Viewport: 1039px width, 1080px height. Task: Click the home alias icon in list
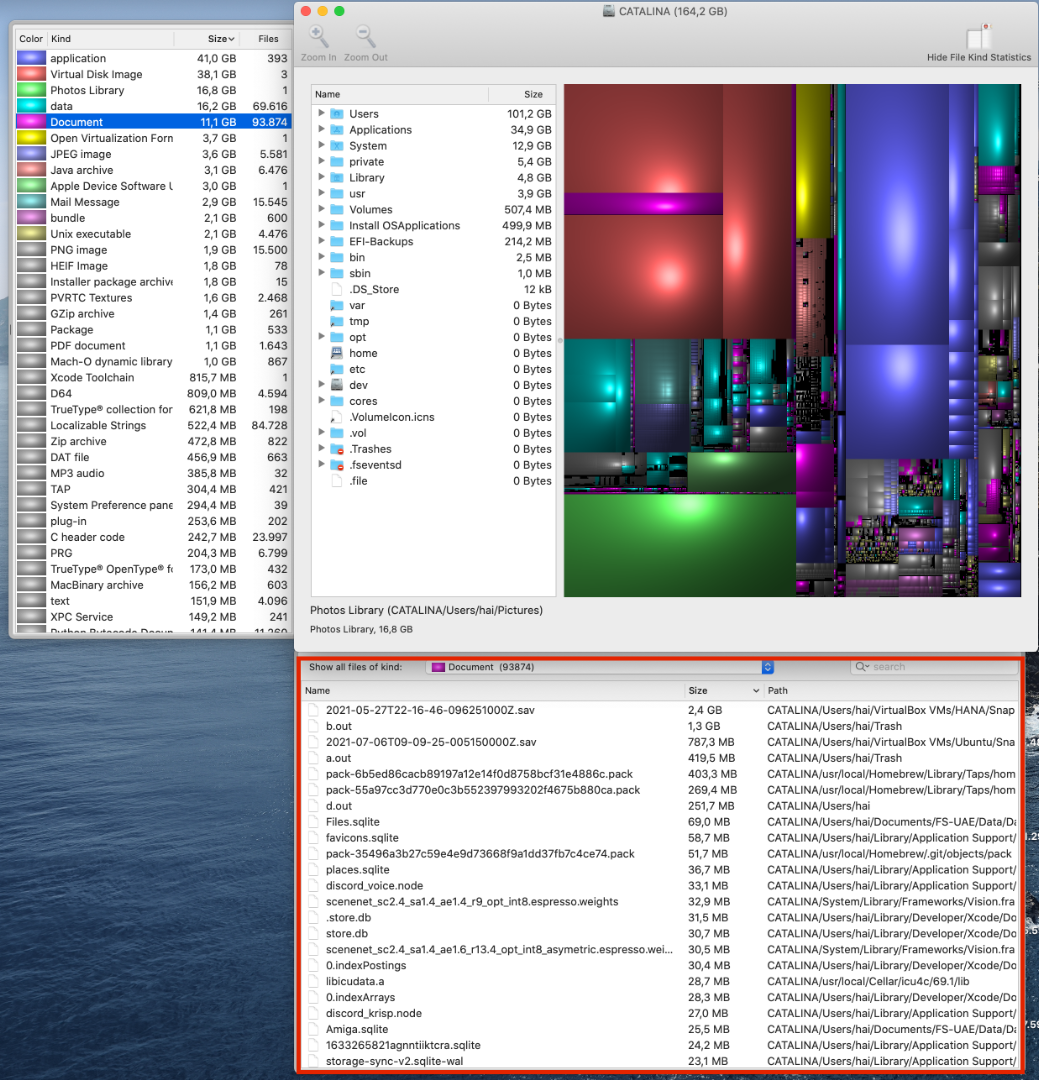337,354
